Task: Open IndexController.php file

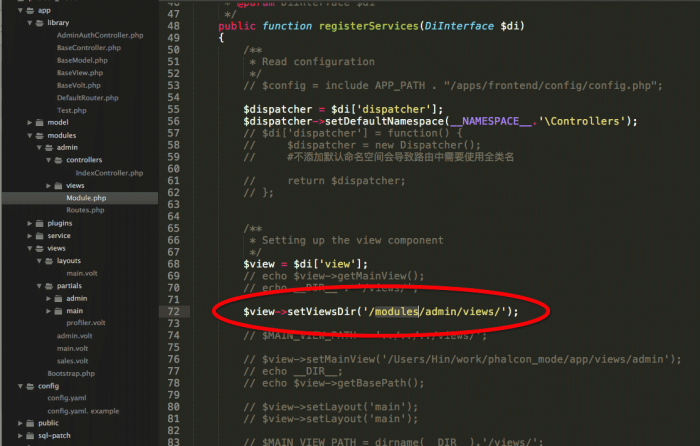Action: 109,172
